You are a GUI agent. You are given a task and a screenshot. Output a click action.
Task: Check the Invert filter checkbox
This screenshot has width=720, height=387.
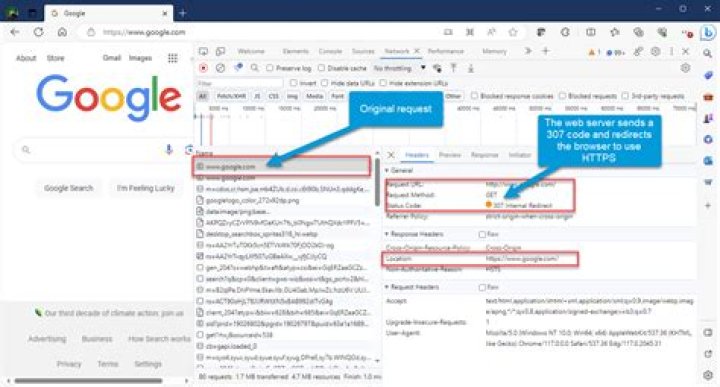[293, 83]
